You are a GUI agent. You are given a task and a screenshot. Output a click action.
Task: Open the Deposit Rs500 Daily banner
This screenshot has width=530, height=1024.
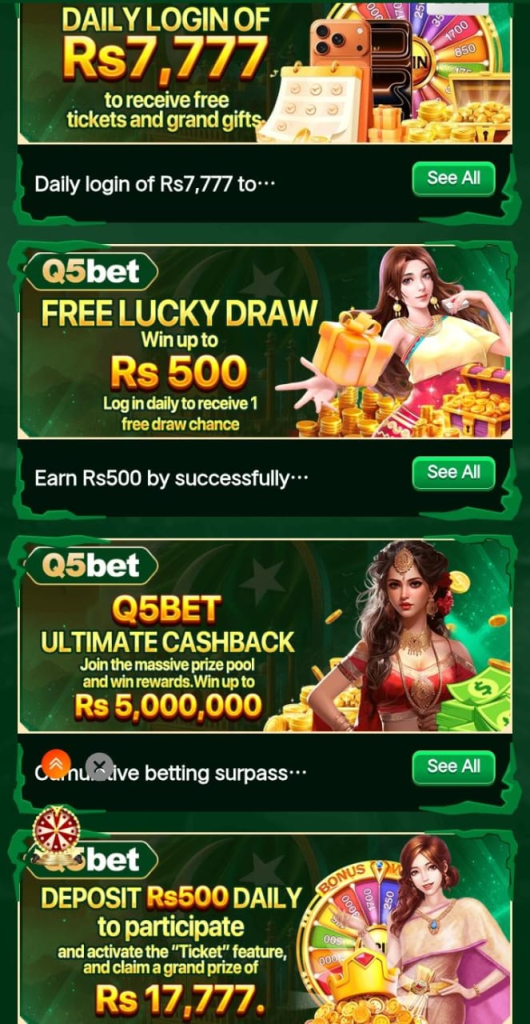264,929
